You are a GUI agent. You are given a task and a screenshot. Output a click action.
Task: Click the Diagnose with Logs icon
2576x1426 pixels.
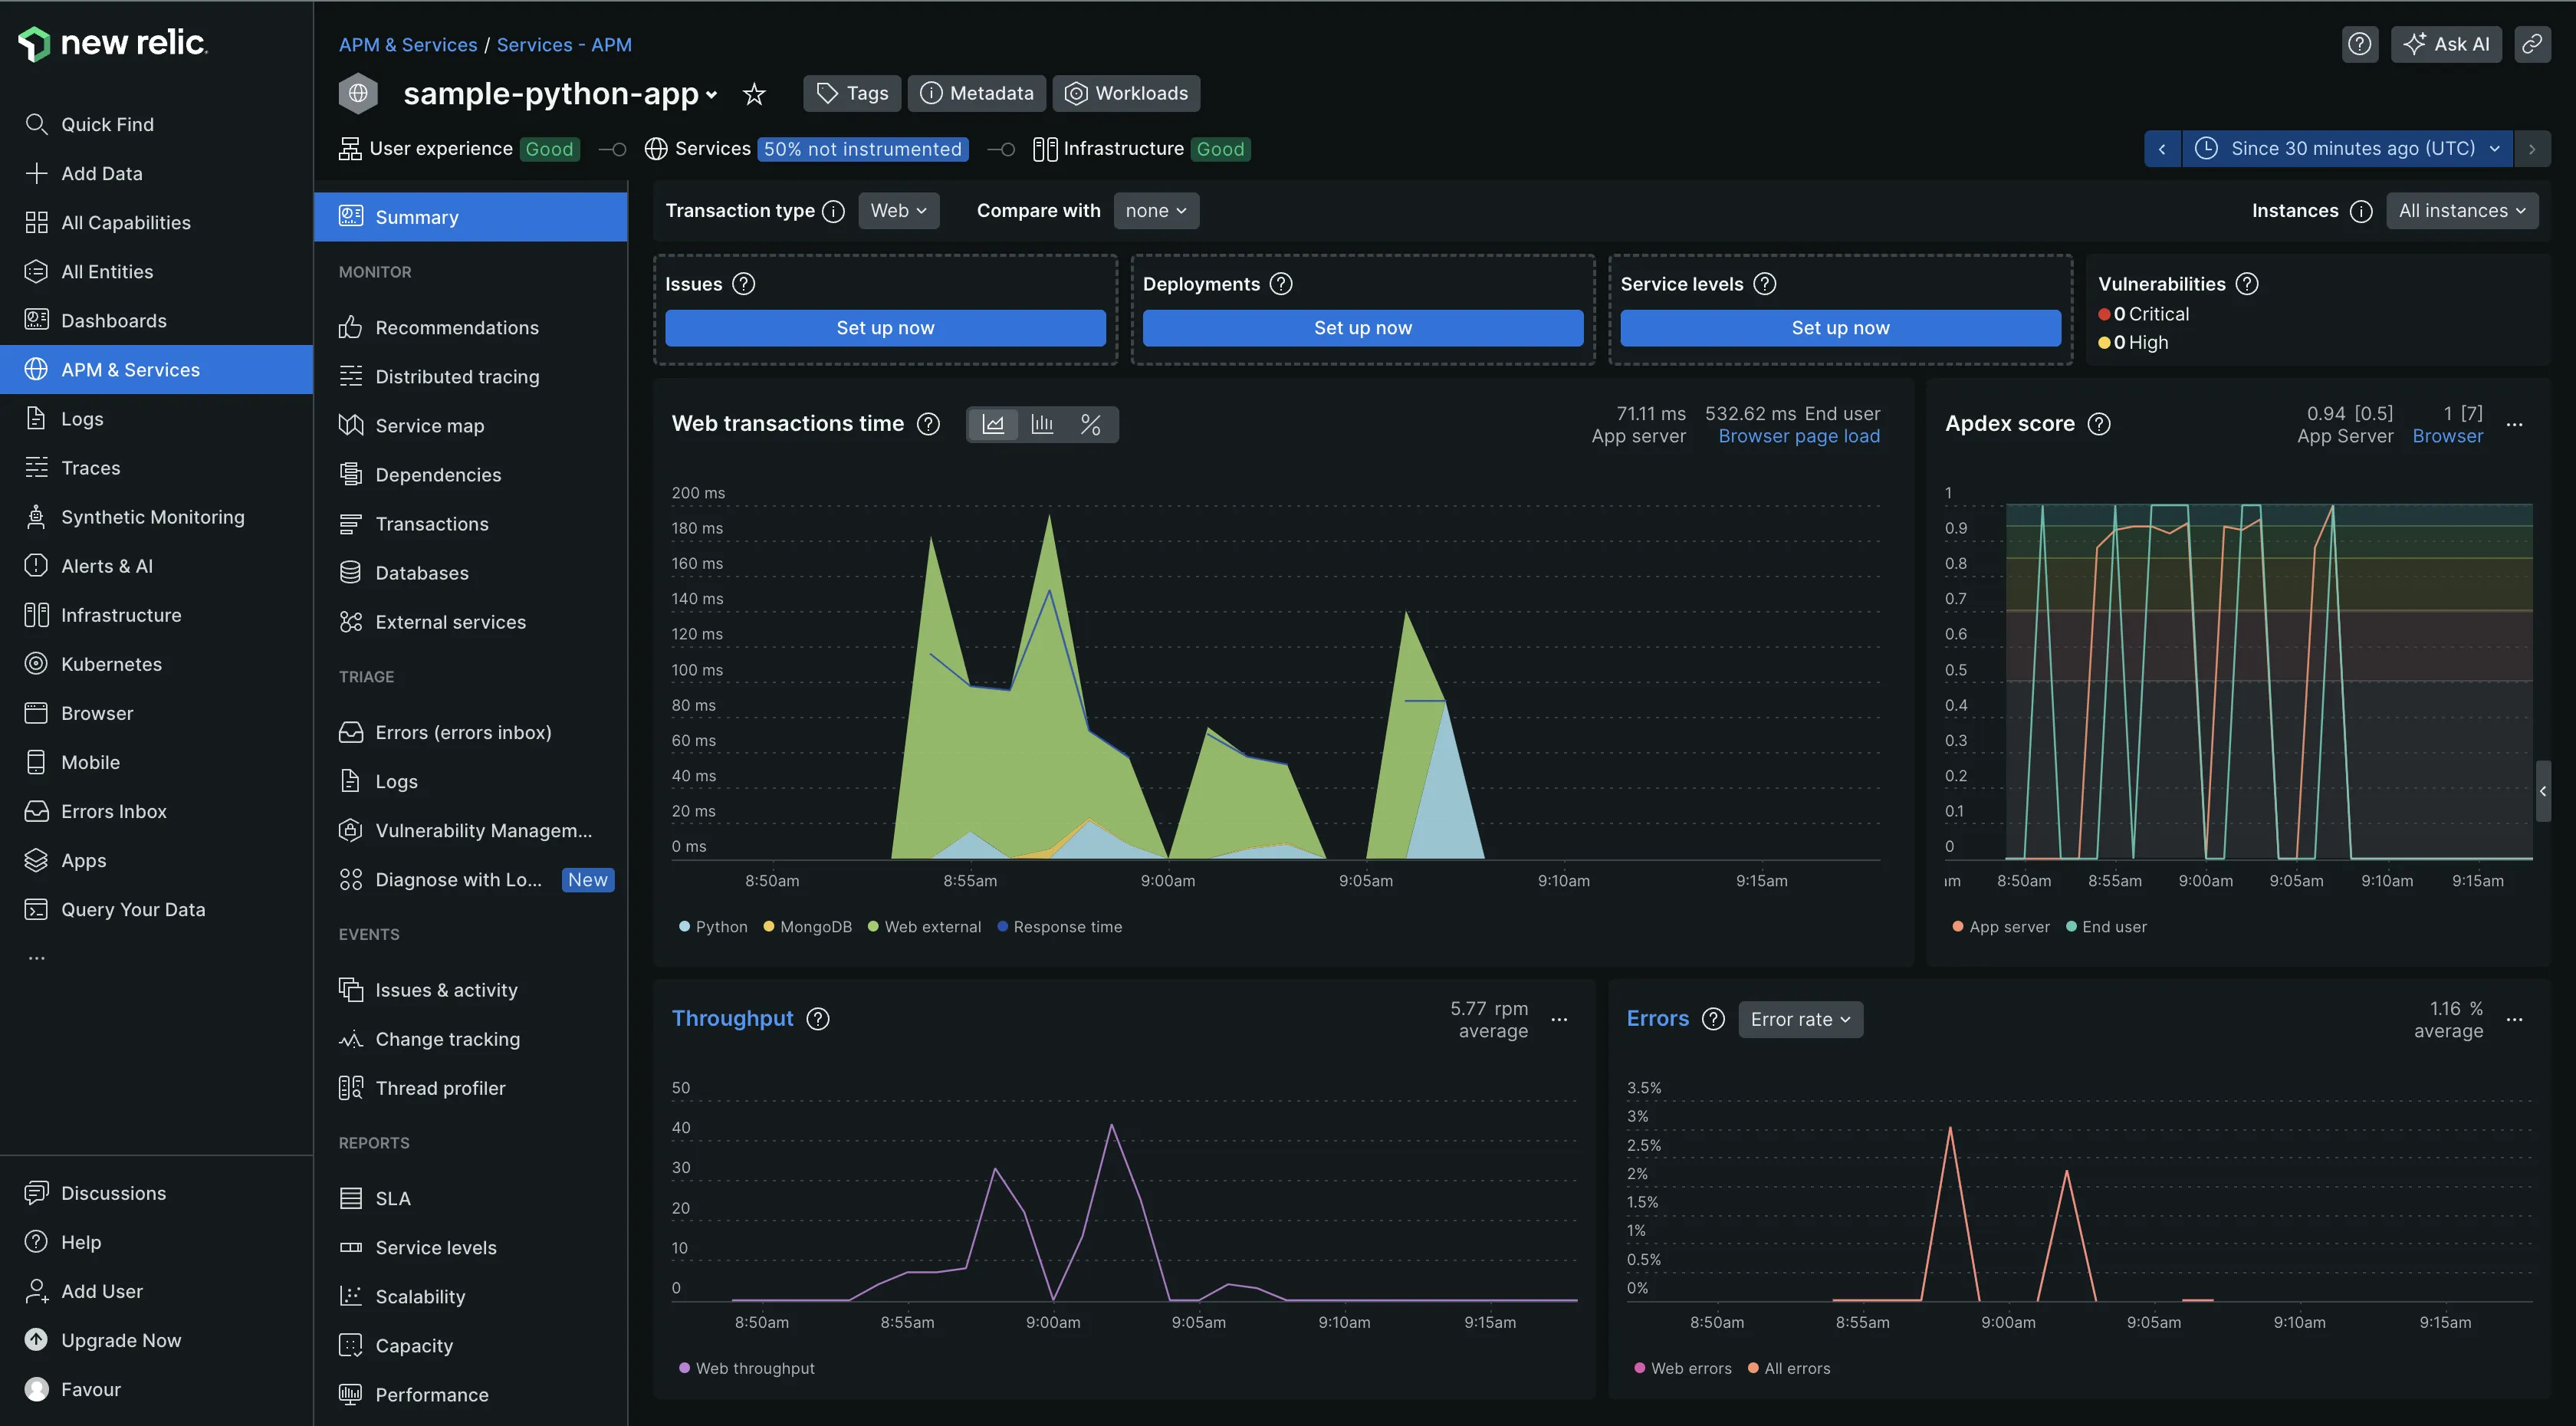coord(346,878)
